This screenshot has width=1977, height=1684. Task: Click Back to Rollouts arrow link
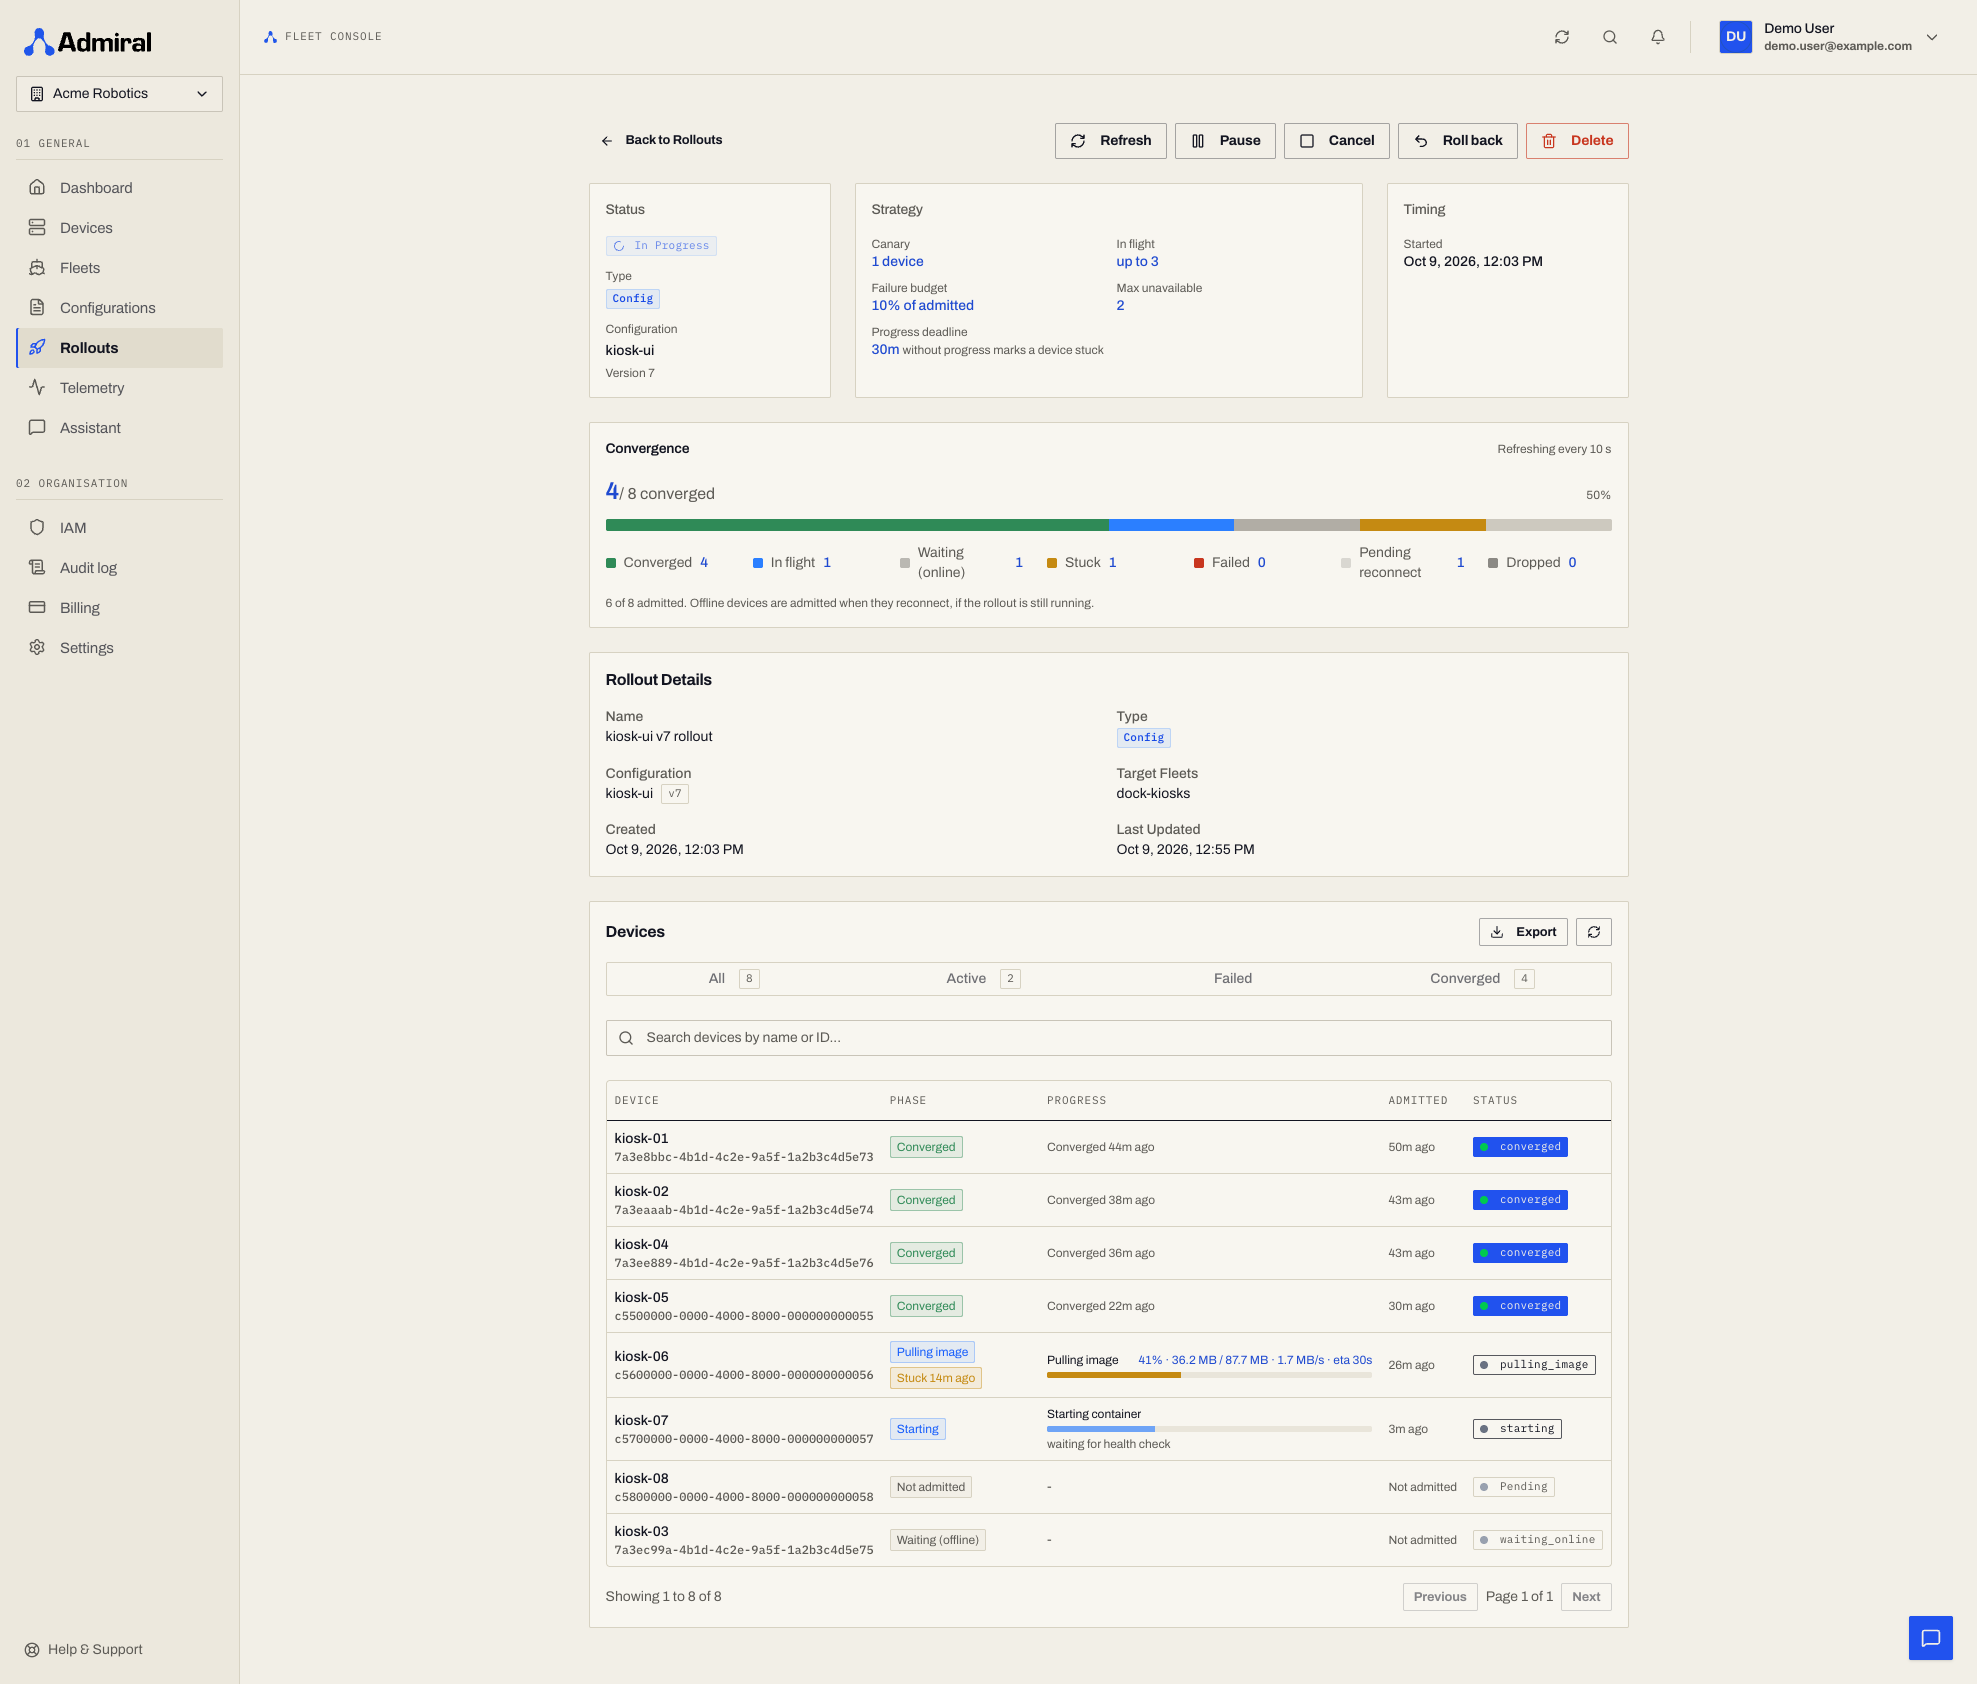pos(661,140)
